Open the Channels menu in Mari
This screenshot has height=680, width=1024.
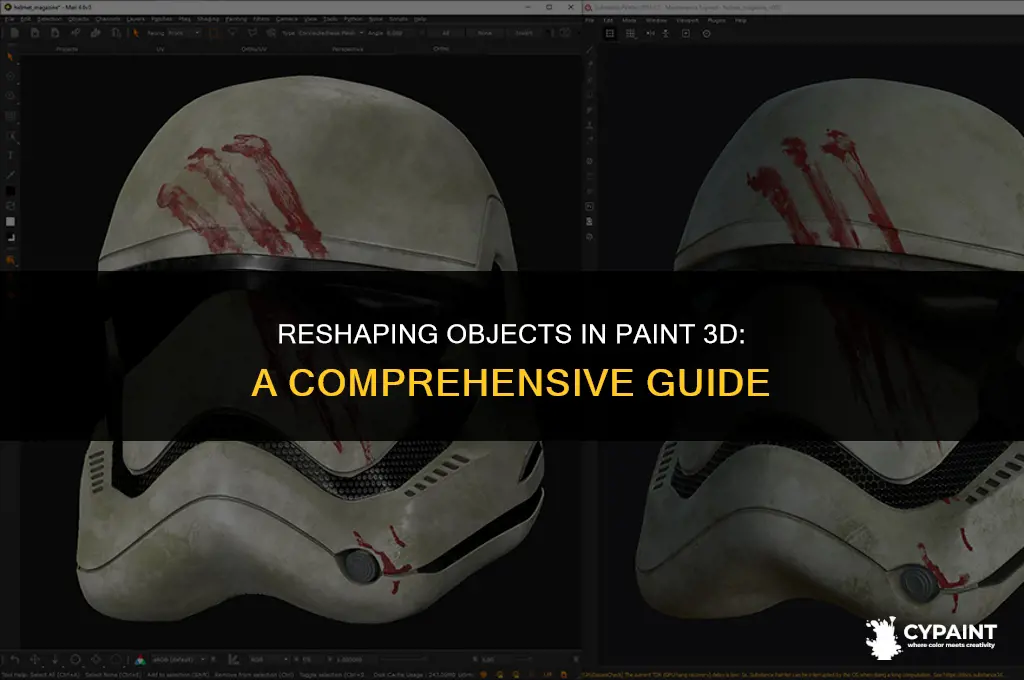108,20
